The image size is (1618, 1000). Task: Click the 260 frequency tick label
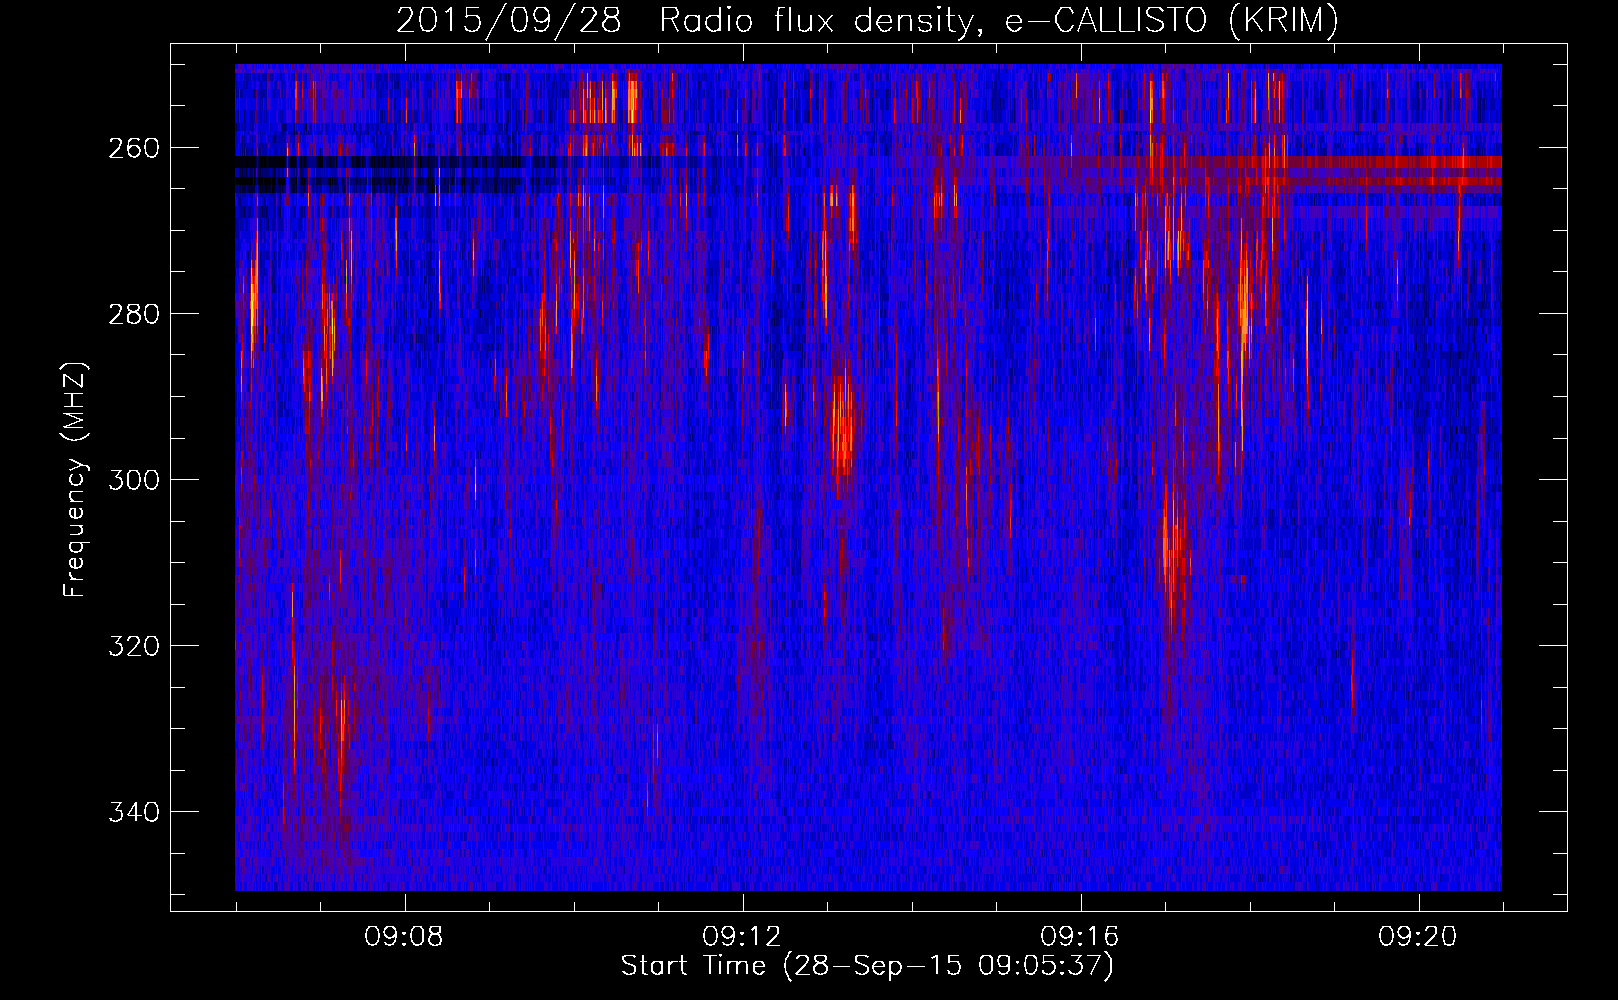pos(133,148)
